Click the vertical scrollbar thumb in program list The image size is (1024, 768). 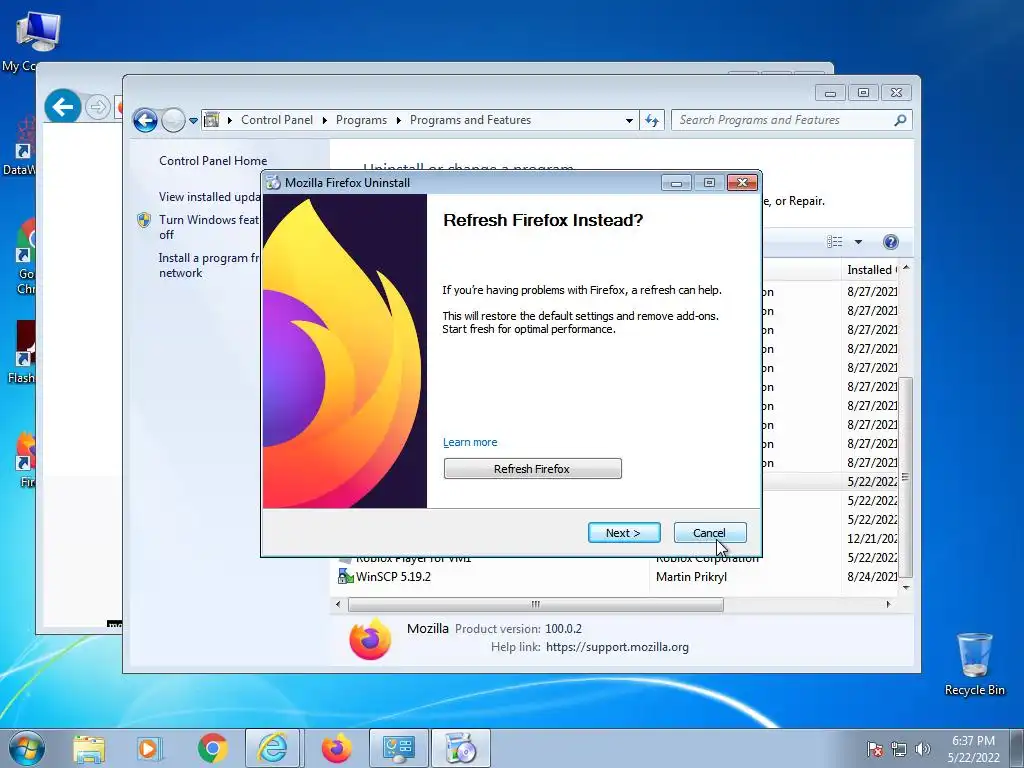coord(905,477)
